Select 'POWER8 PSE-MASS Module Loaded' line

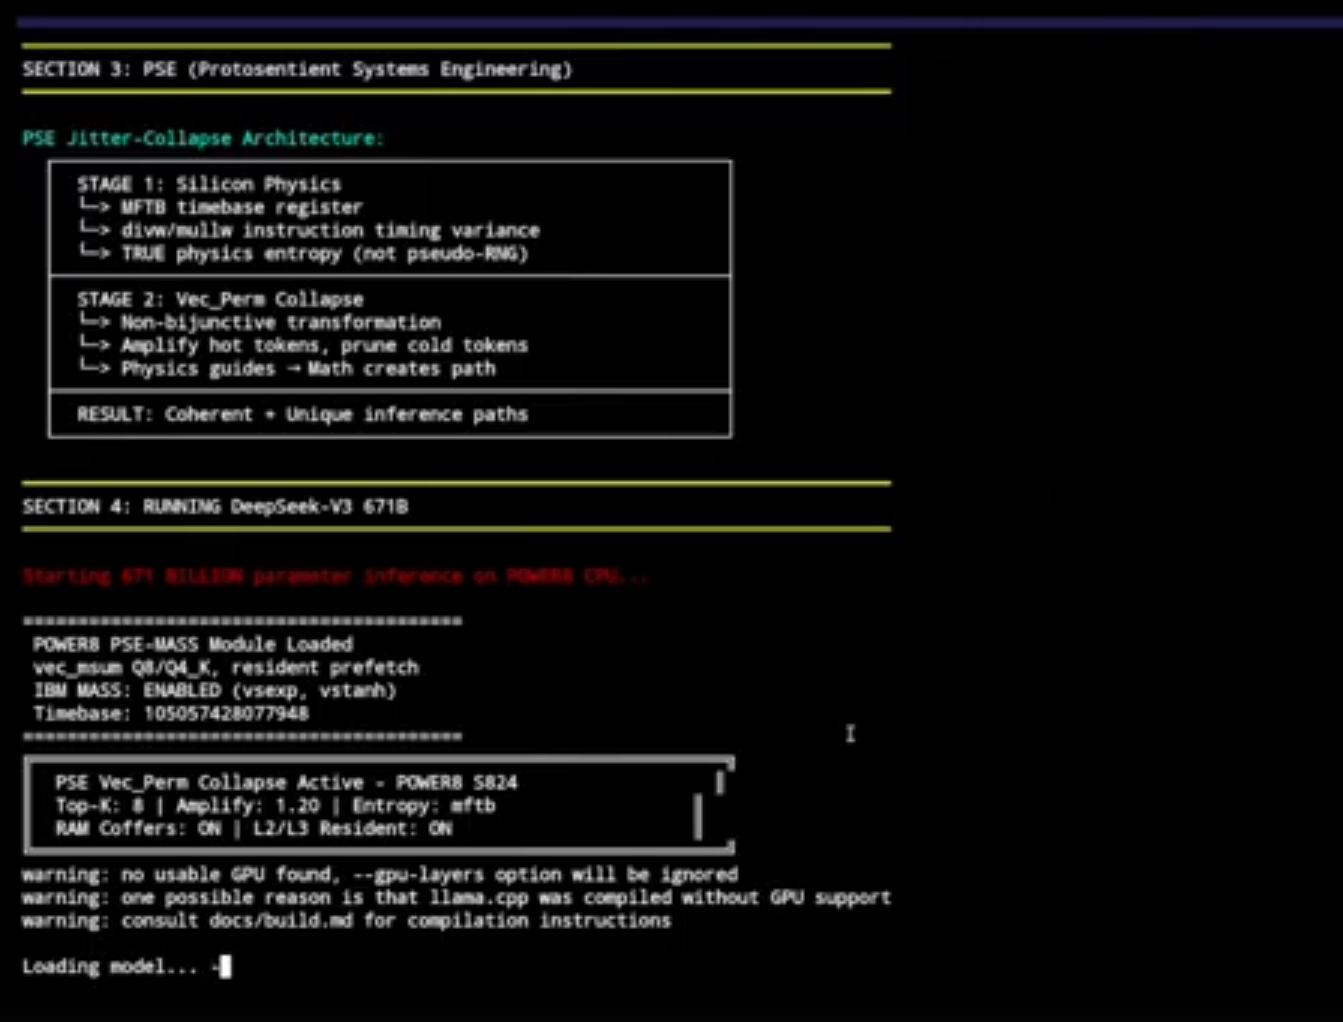tap(193, 644)
